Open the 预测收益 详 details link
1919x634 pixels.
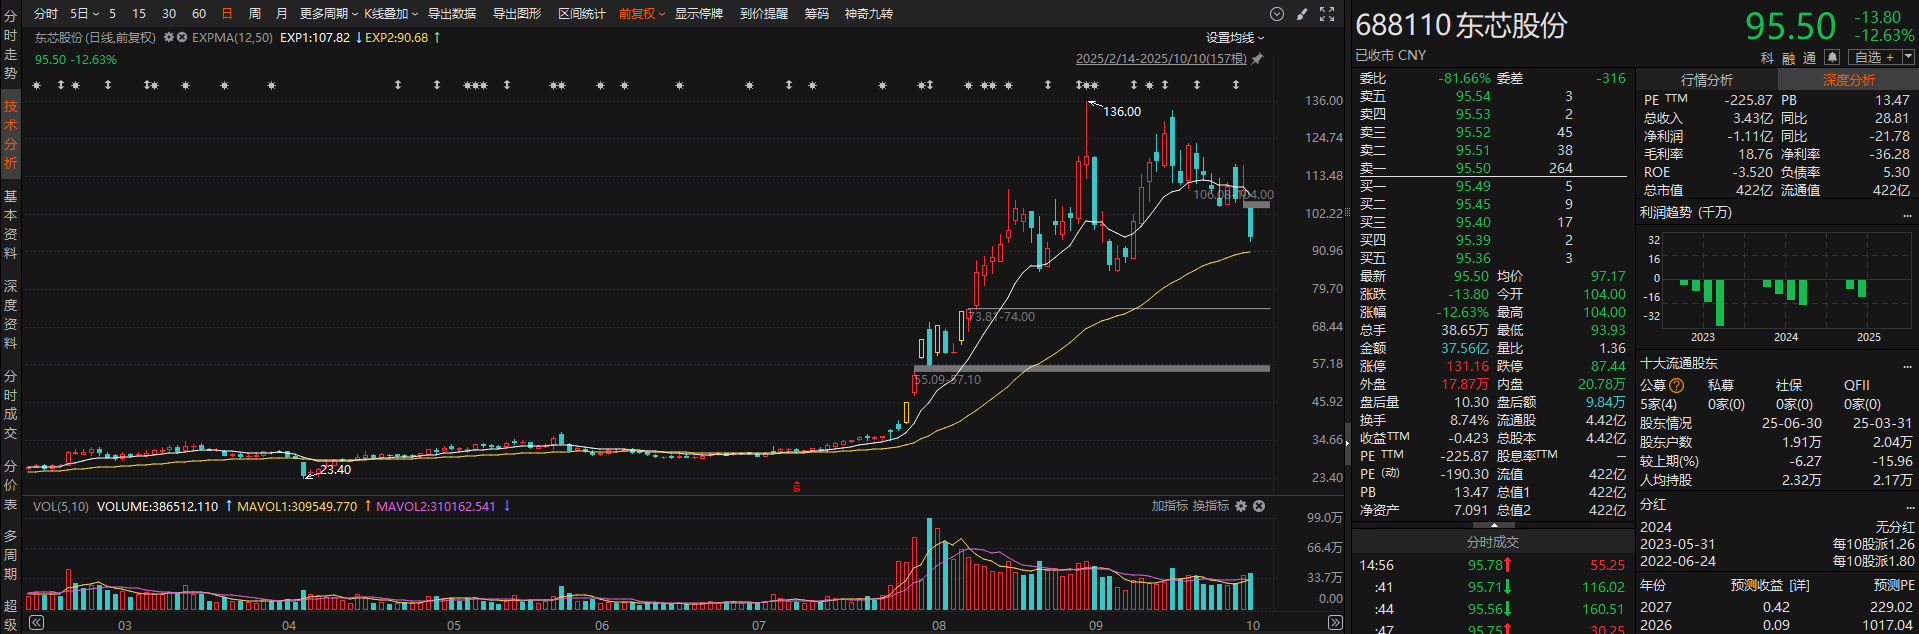1799,586
